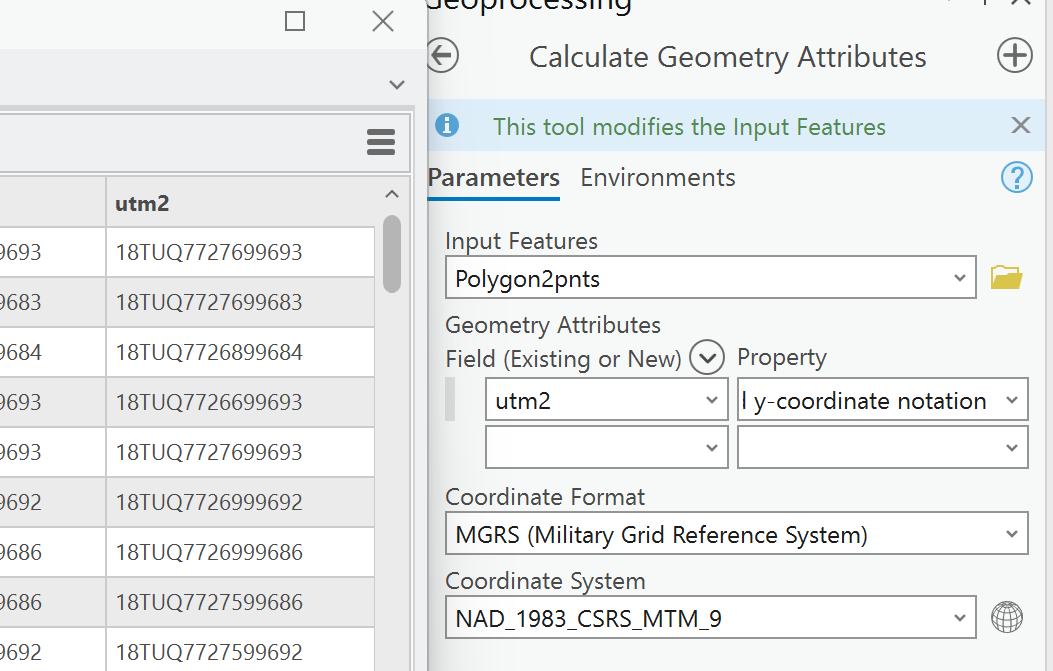The width and height of the screenshot is (1053, 671).
Task: Open the Property y-coordinate notation dropdown
Action: pos(1011,401)
